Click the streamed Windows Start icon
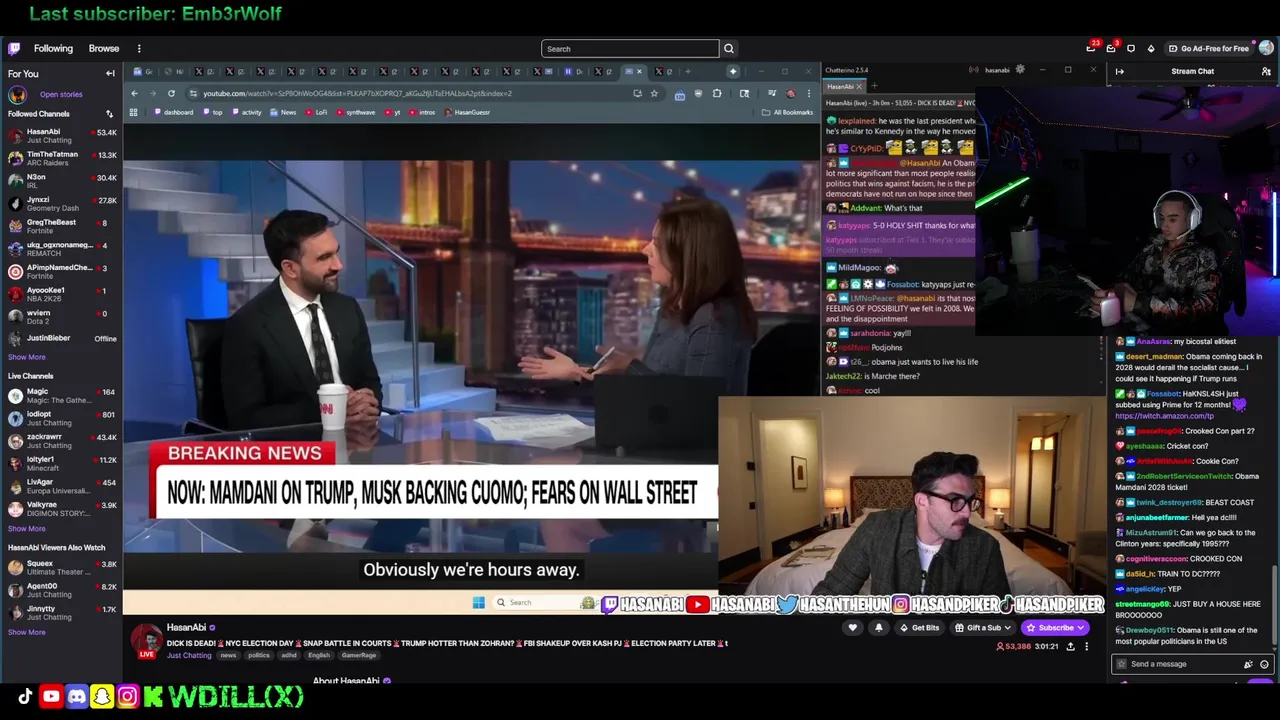 pos(479,602)
